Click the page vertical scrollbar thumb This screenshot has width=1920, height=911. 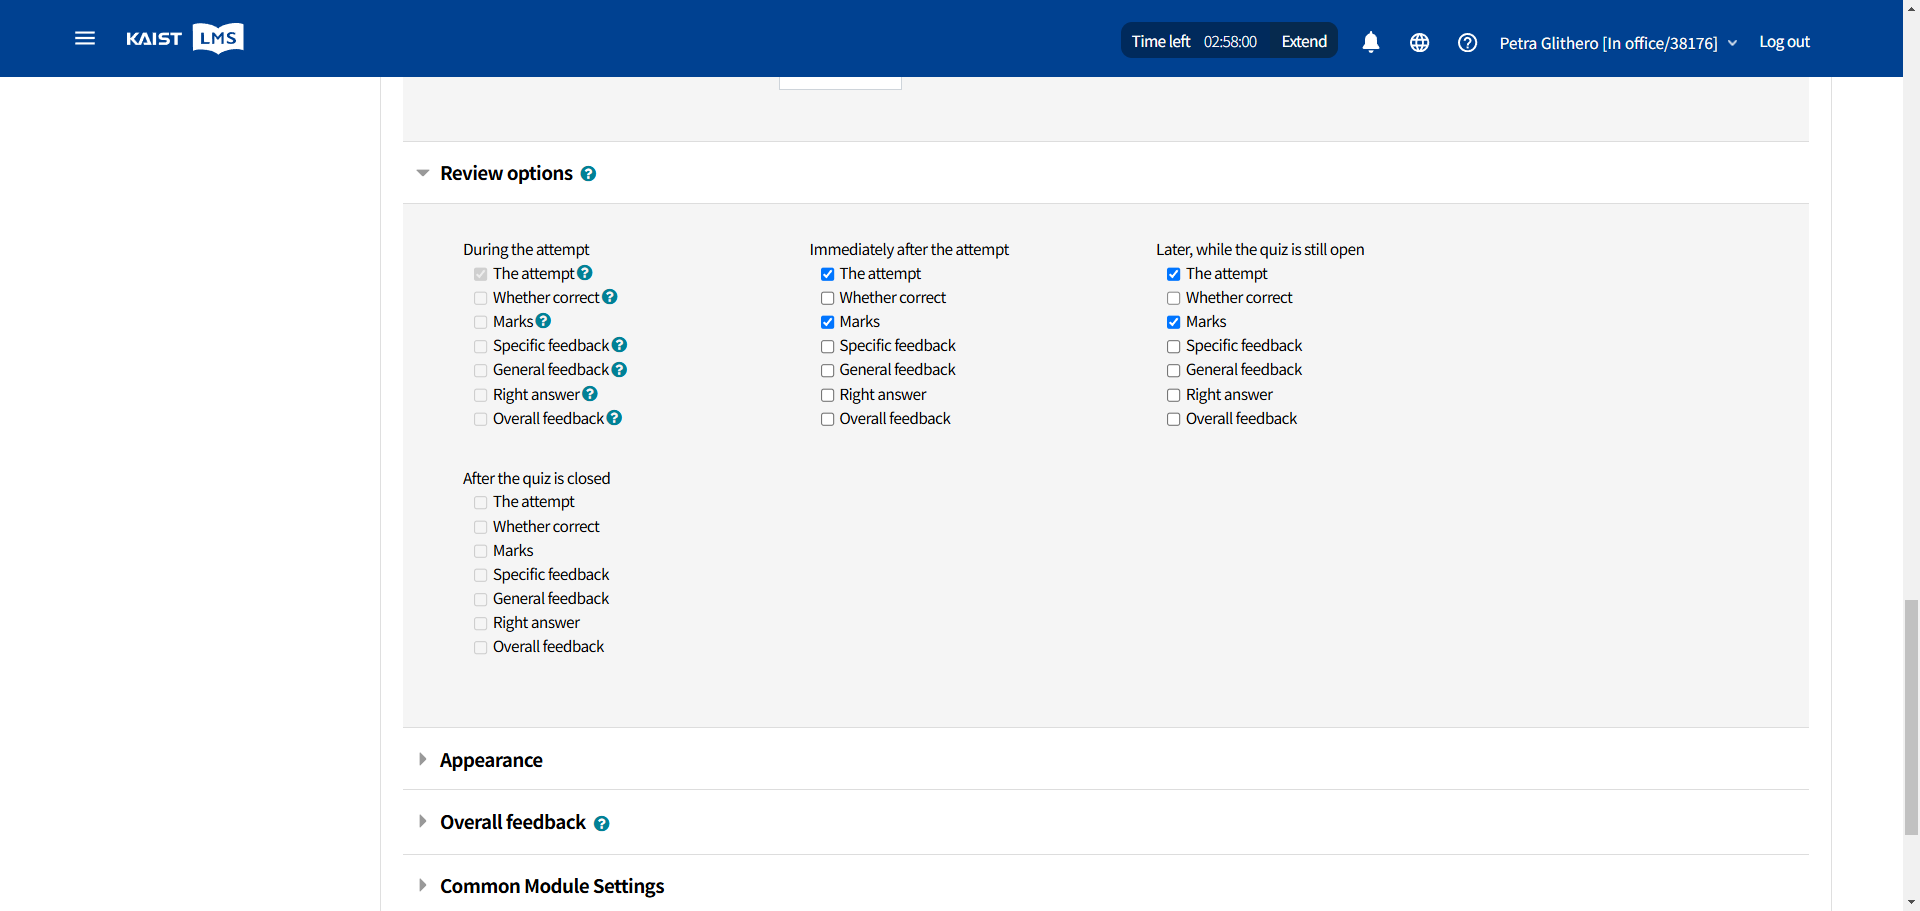click(1911, 716)
